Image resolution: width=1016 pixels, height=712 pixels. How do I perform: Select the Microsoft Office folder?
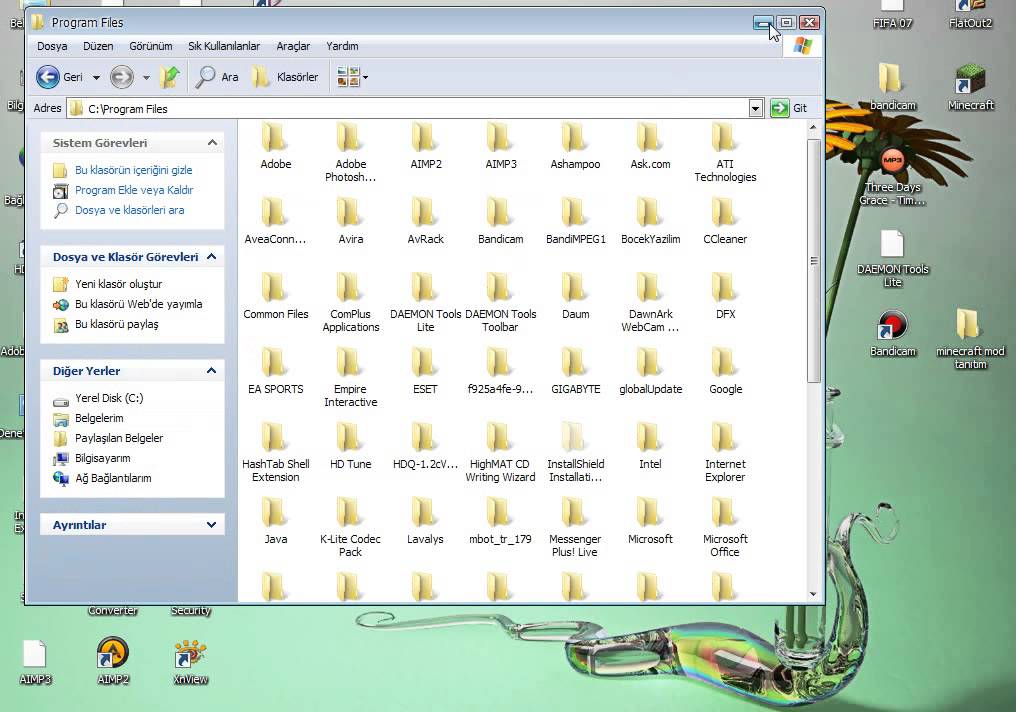point(725,529)
